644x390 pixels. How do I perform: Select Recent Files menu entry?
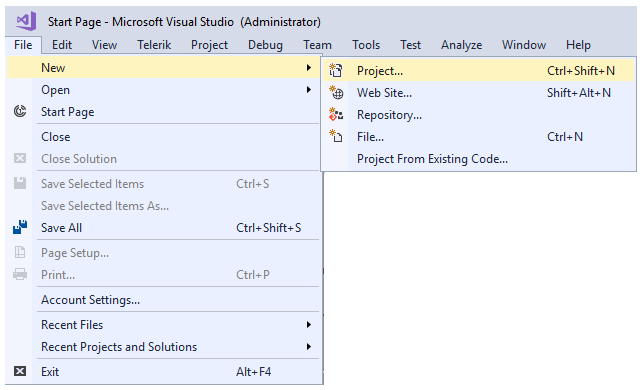tap(163, 325)
